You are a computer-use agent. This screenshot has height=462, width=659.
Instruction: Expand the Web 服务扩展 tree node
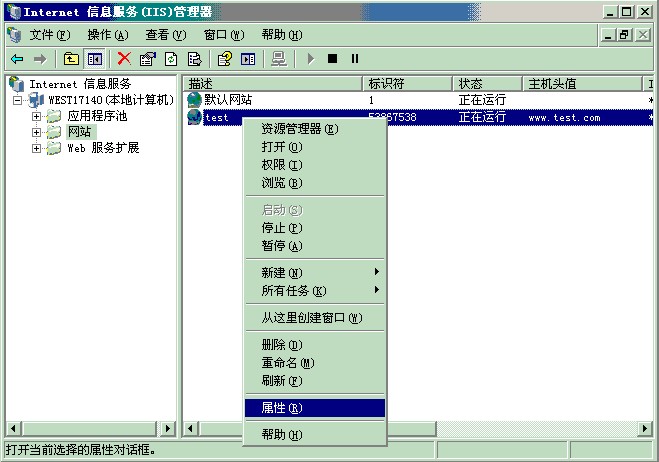coord(37,148)
